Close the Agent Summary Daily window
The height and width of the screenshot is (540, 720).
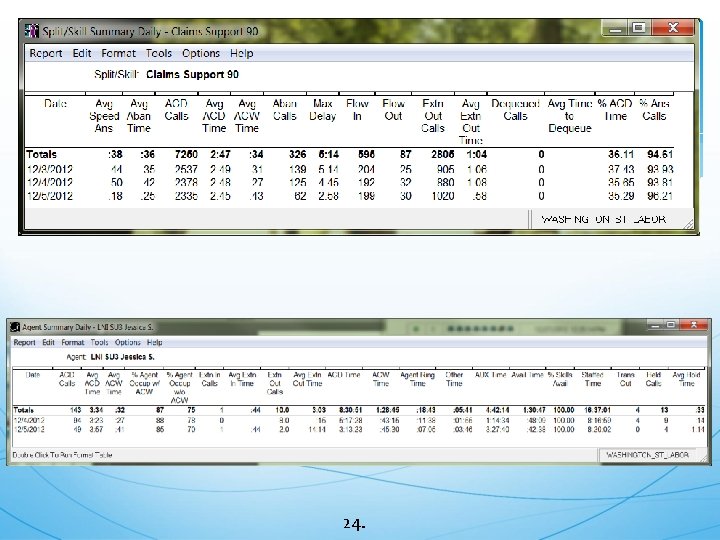click(x=694, y=325)
